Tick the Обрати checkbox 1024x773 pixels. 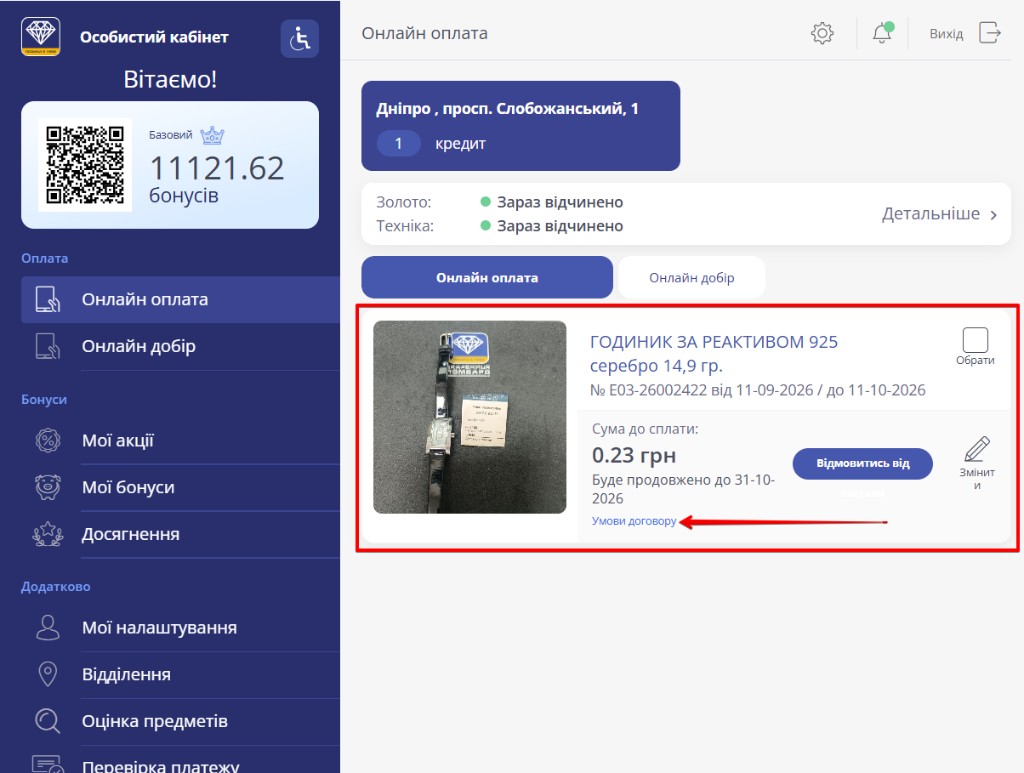coord(975,340)
